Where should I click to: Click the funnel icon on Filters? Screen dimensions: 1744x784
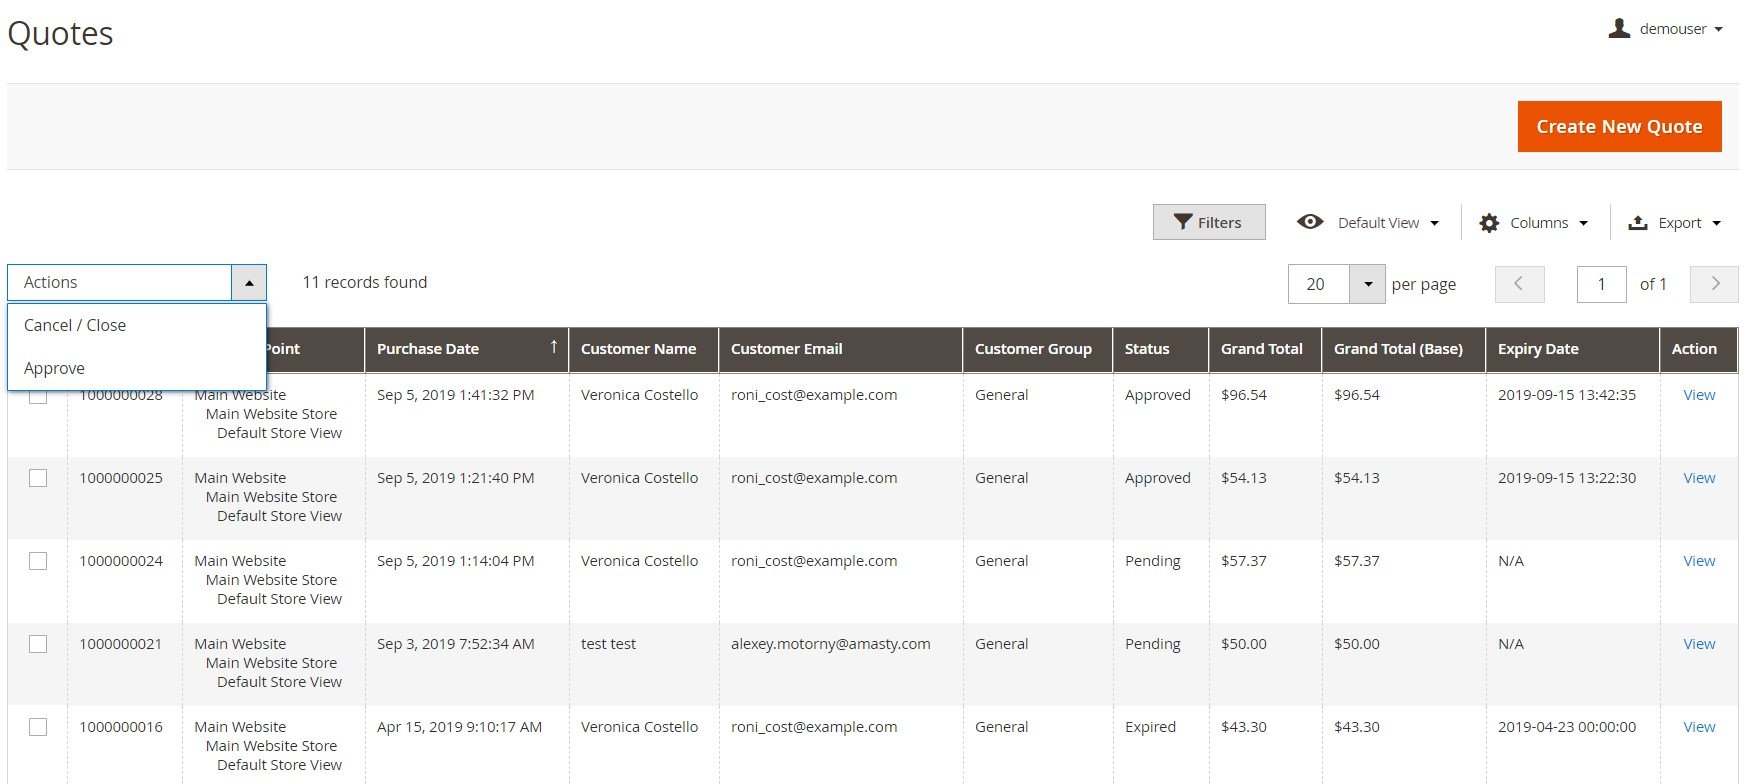click(x=1182, y=222)
